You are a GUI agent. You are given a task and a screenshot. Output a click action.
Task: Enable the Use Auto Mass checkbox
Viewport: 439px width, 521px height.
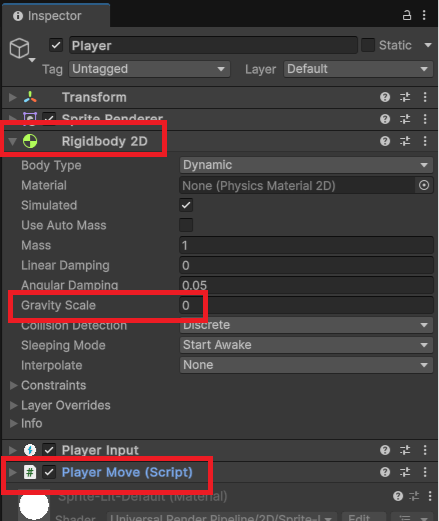coord(186,225)
